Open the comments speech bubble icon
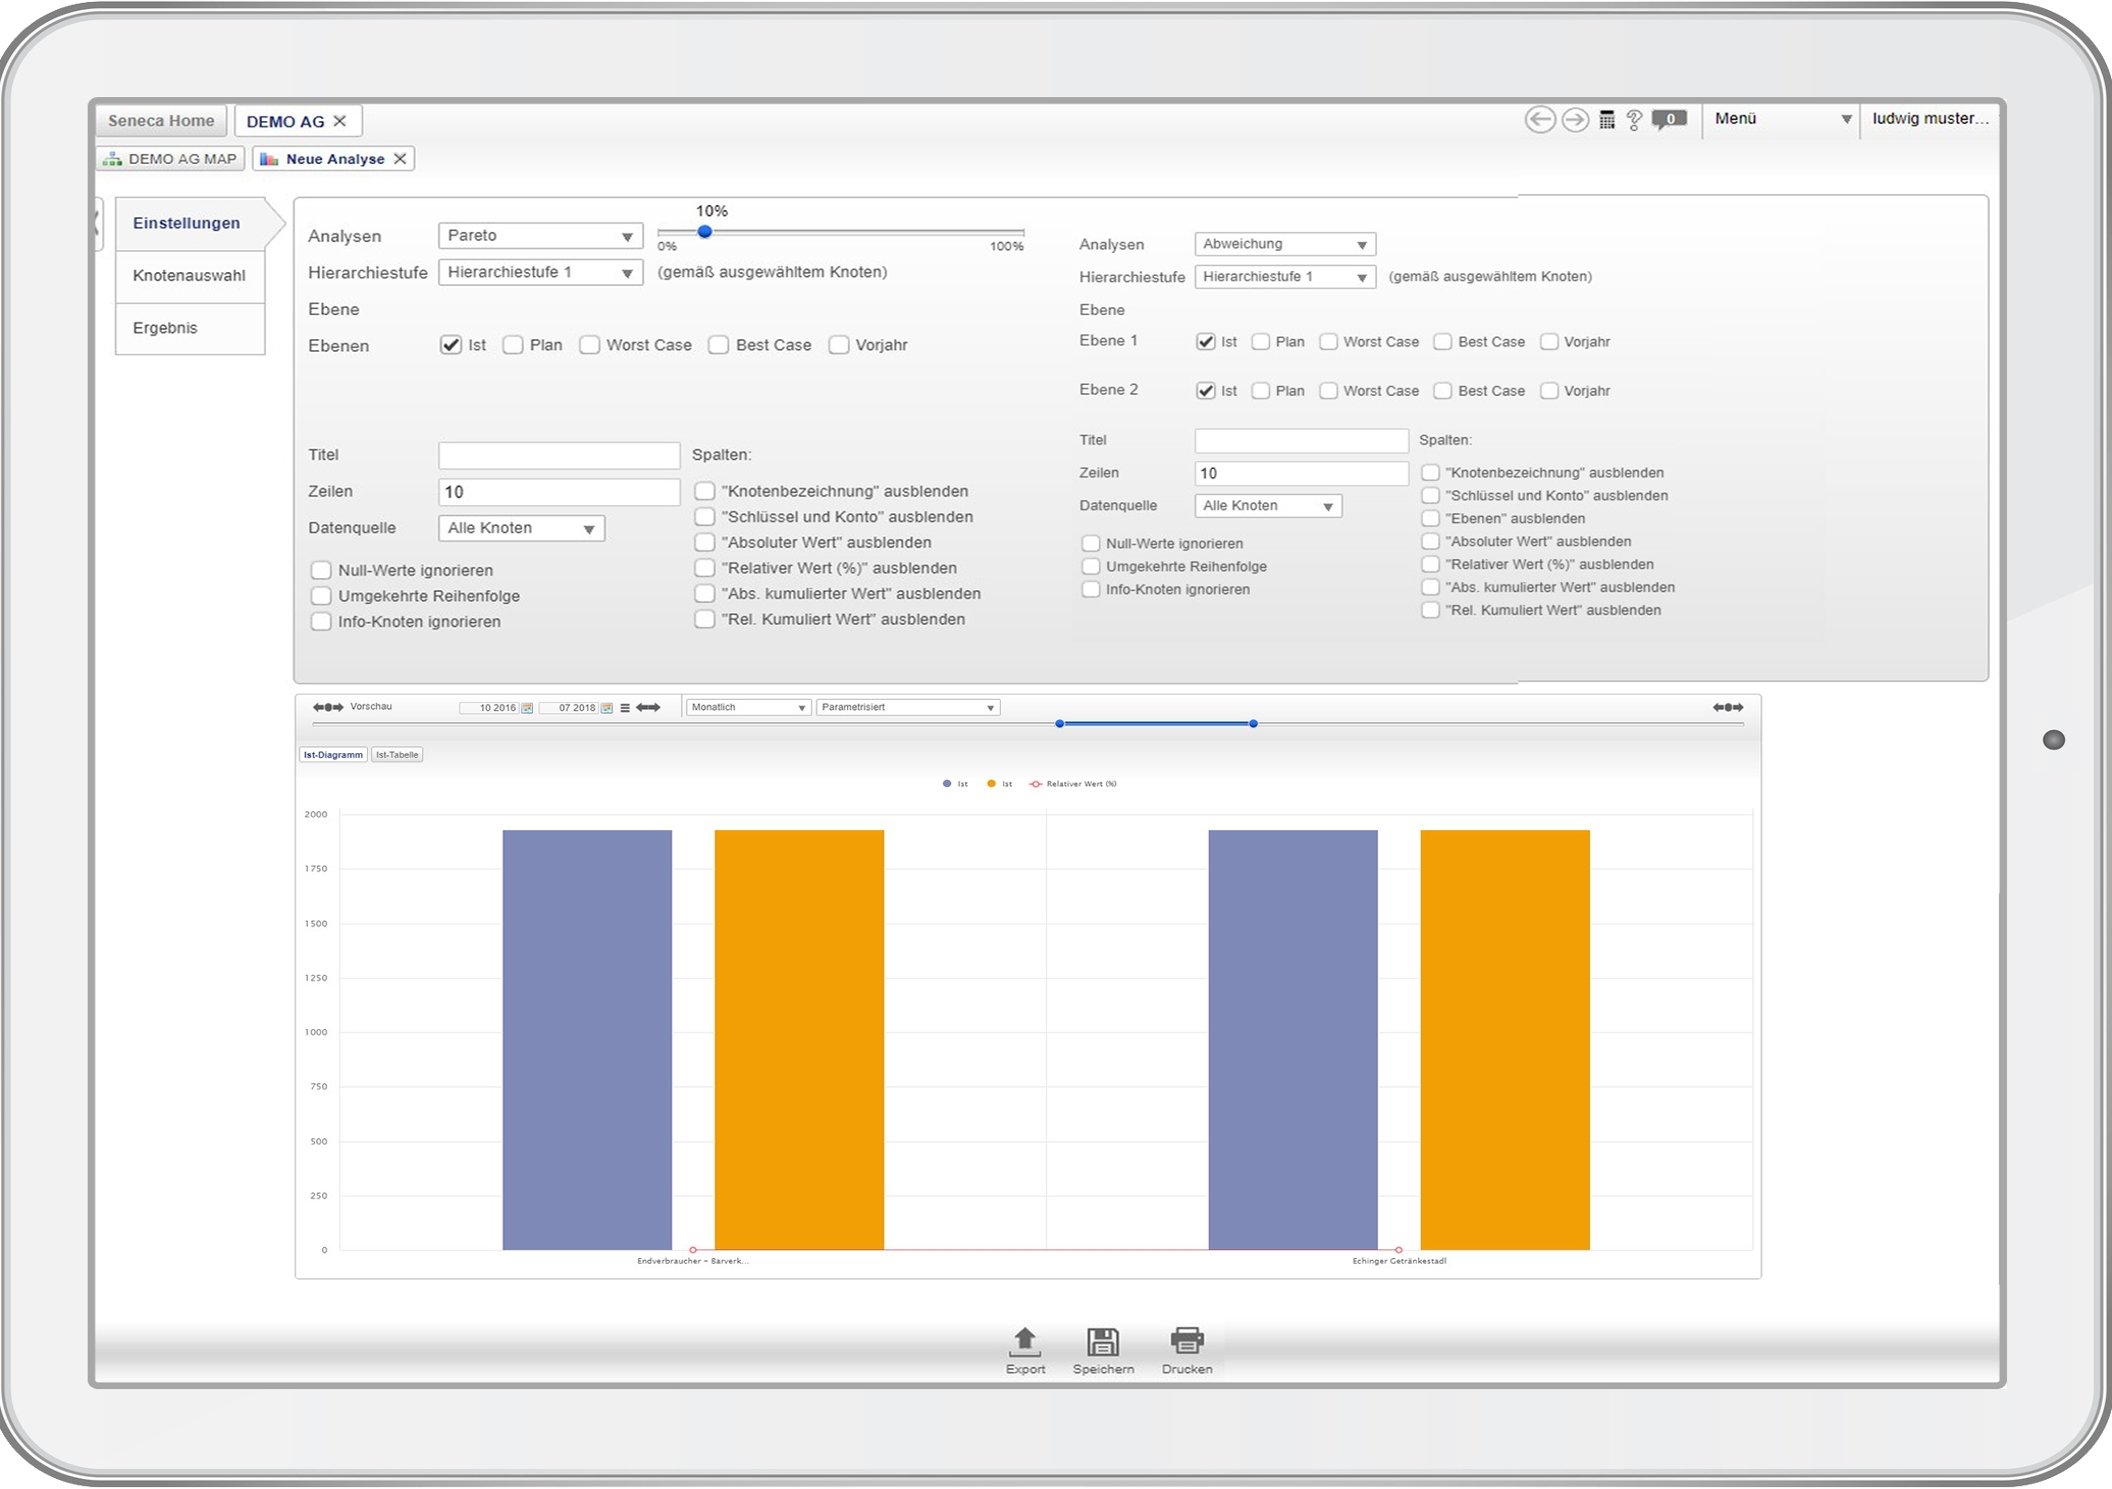The height and width of the screenshot is (1489, 2112). pos(1669,120)
